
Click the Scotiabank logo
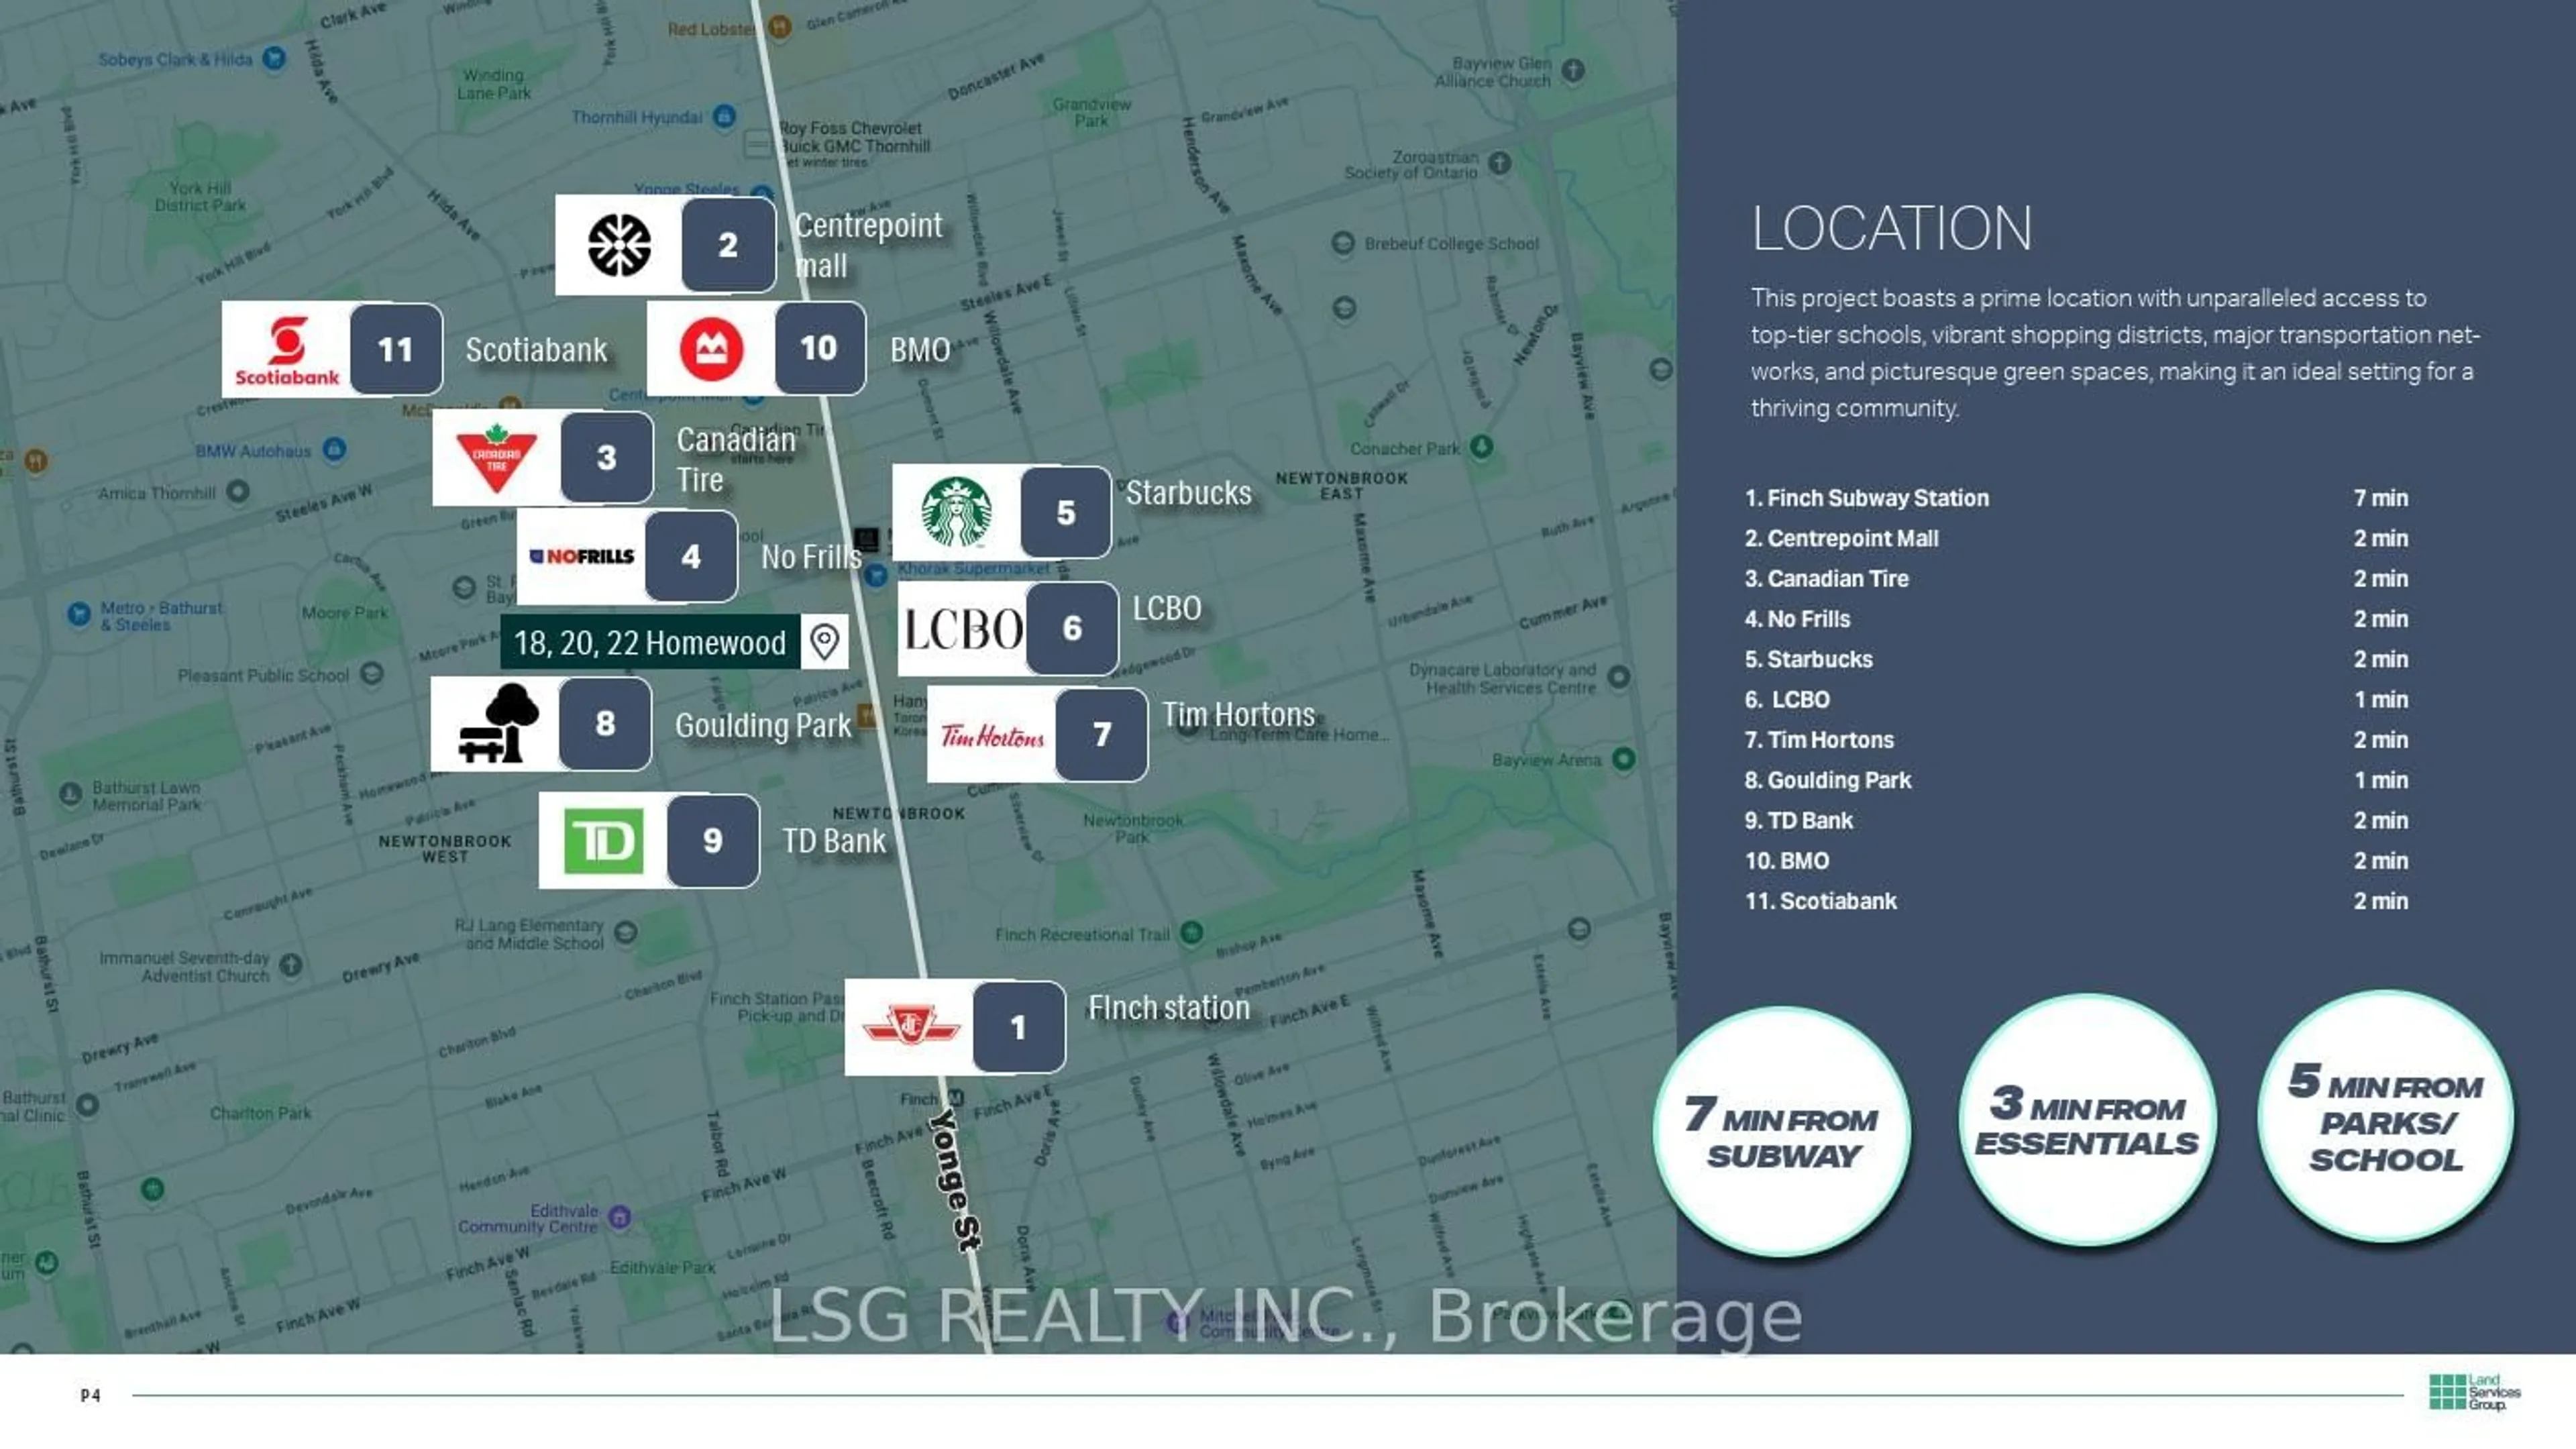pos(287,351)
